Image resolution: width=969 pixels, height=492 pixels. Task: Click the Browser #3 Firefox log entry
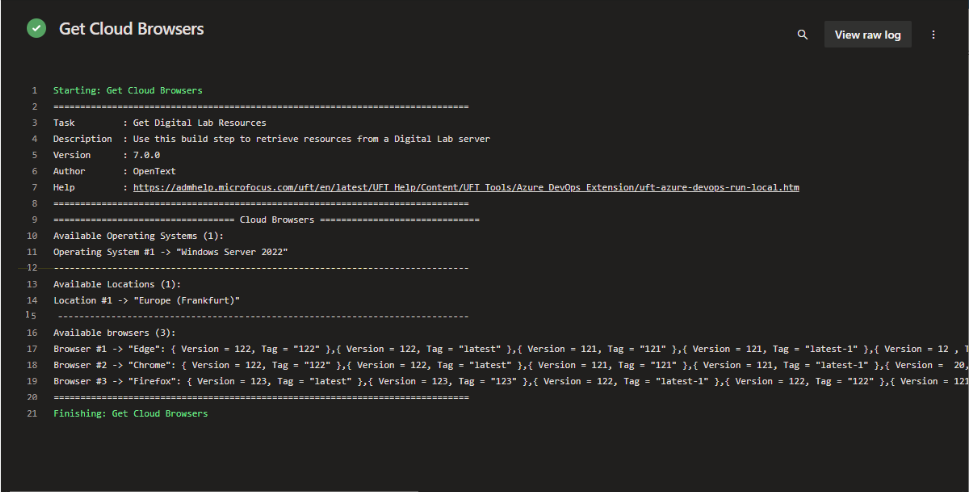pos(500,381)
